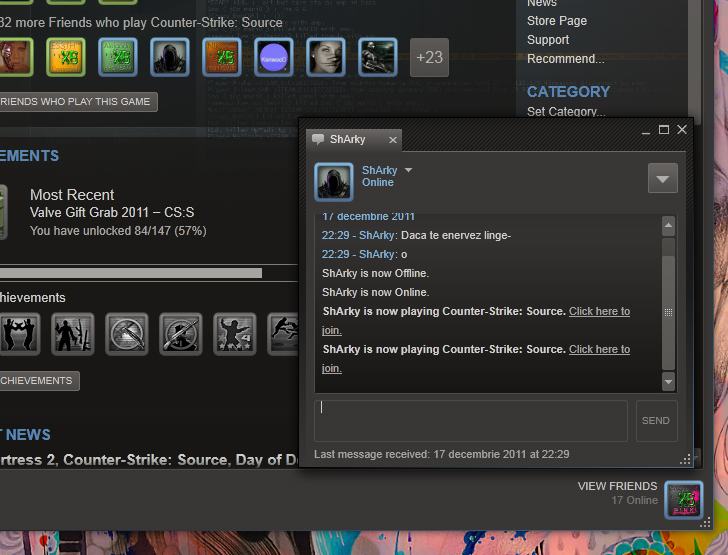Click the speech bubble icon on chat tab
This screenshot has height=555, width=728.
pyautogui.click(x=318, y=139)
